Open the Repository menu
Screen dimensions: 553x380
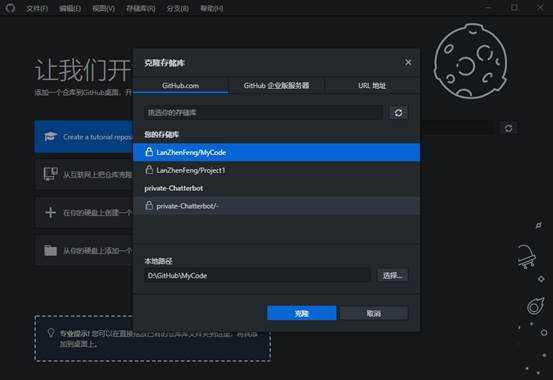[141, 8]
